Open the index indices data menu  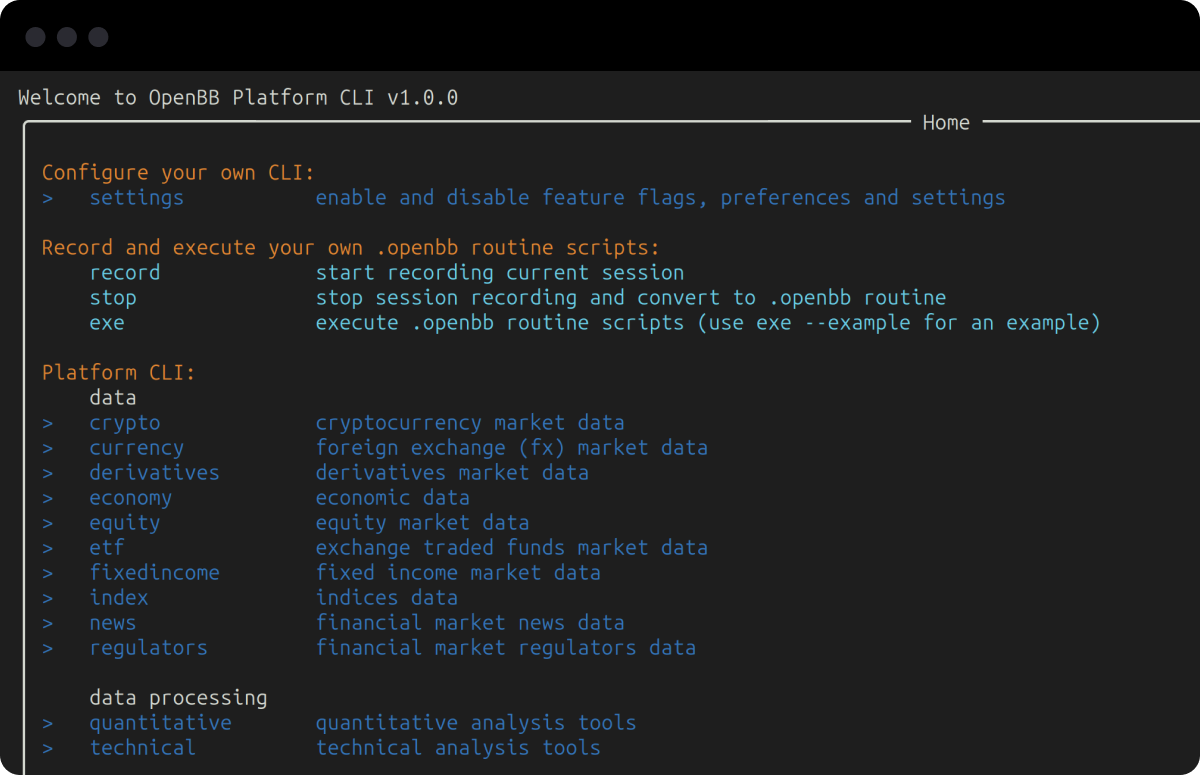pyautogui.click(x=118, y=597)
